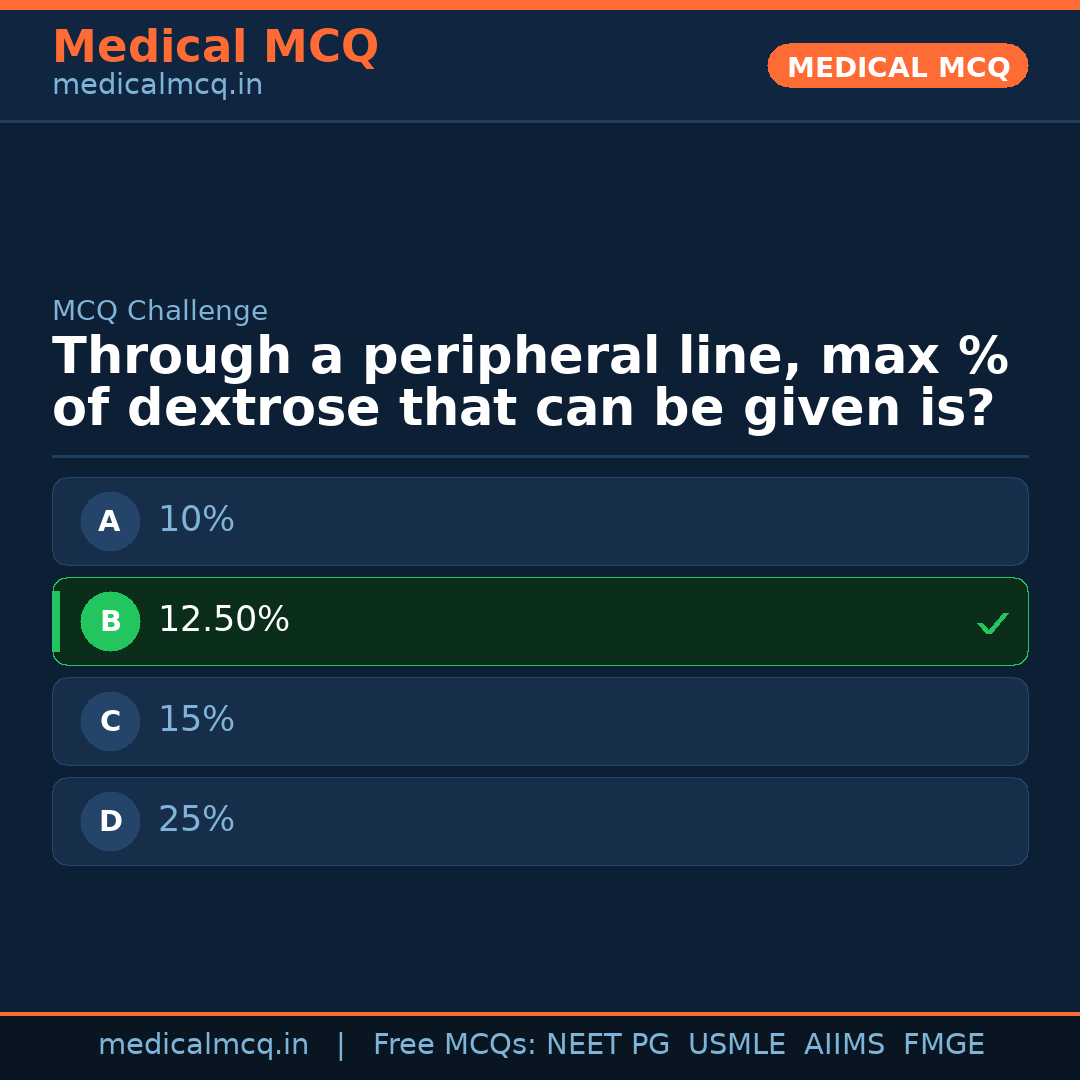
Task: Click the USMLE footer item
Action: click(x=736, y=1045)
